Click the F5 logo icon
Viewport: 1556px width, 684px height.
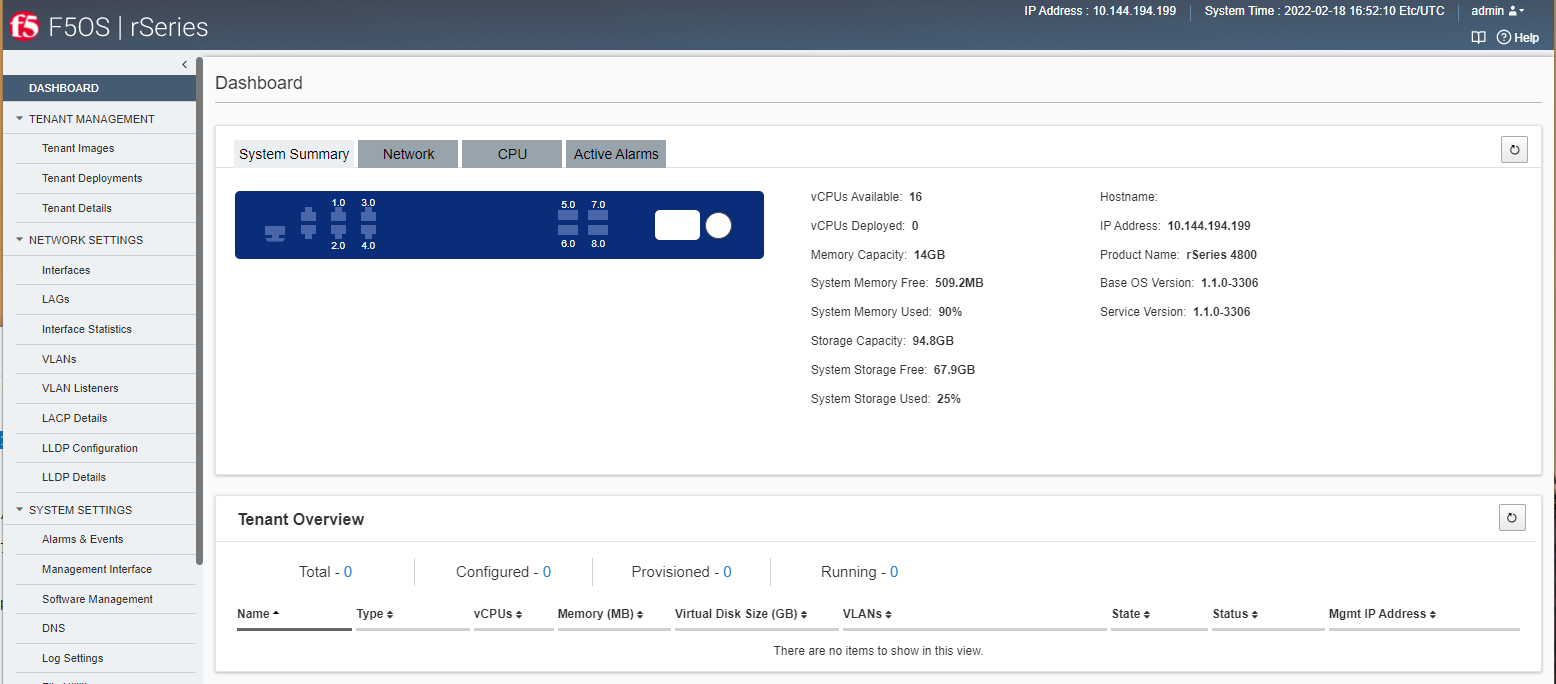[x=24, y=26]
